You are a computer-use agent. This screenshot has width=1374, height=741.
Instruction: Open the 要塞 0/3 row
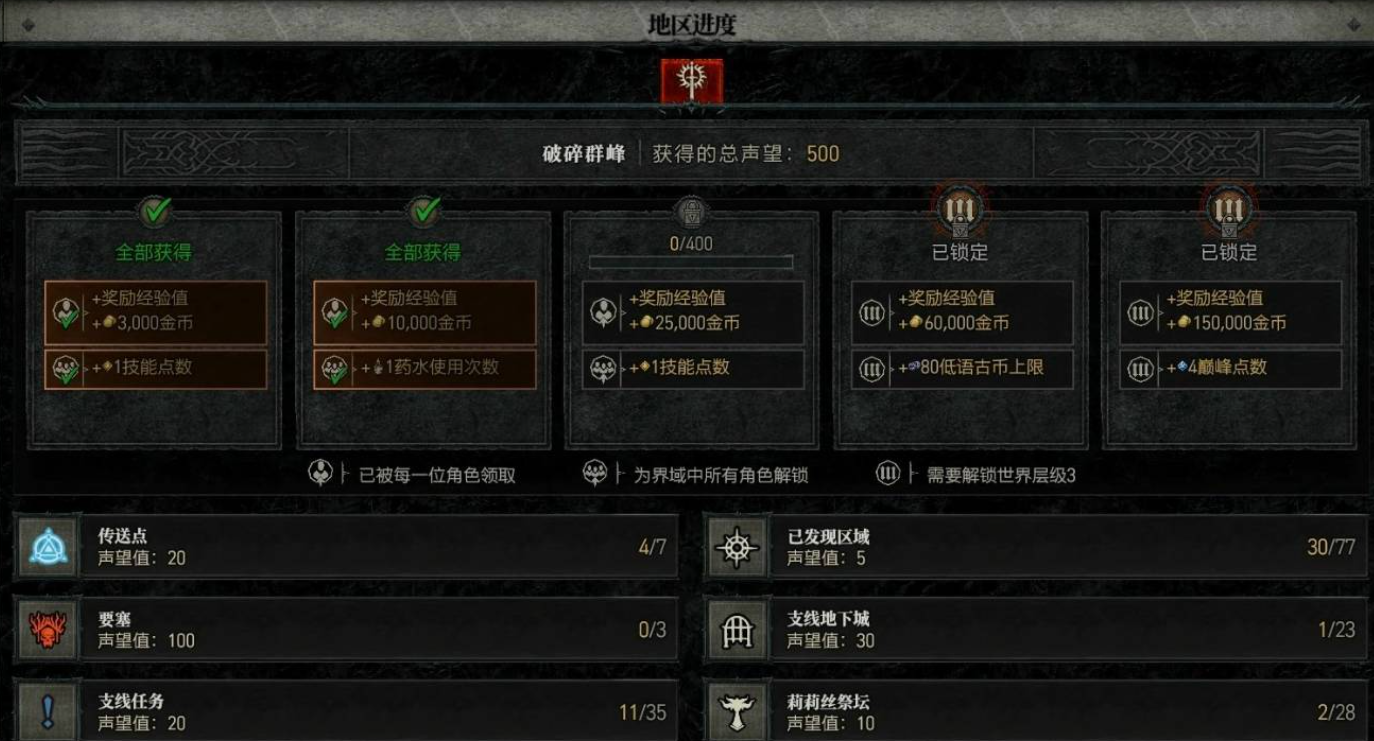pyautogui.click(x=346, y=630)
